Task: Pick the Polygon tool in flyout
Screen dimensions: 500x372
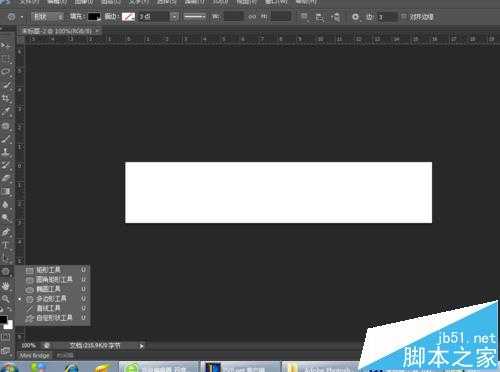Action: [52, 299]
